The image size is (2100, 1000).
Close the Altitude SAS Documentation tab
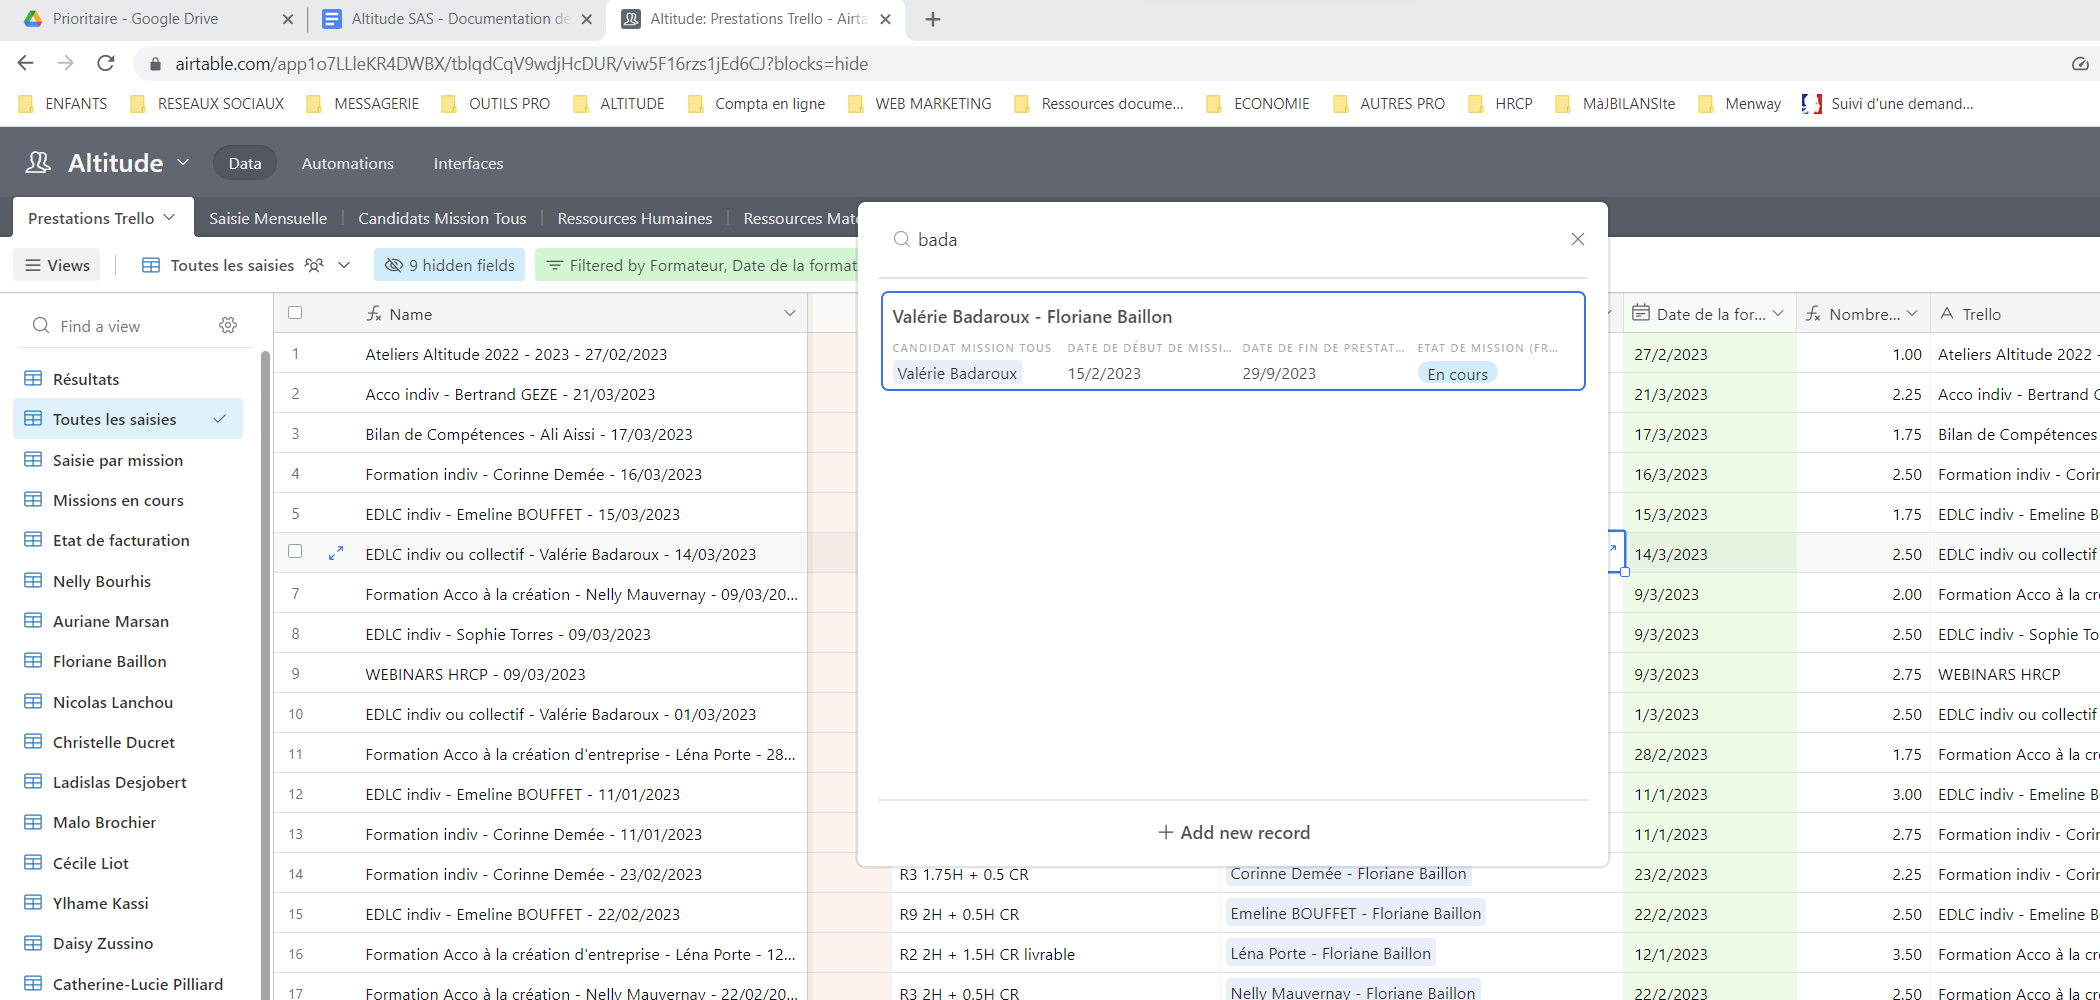pyautogui.click(x=586, y=19)
